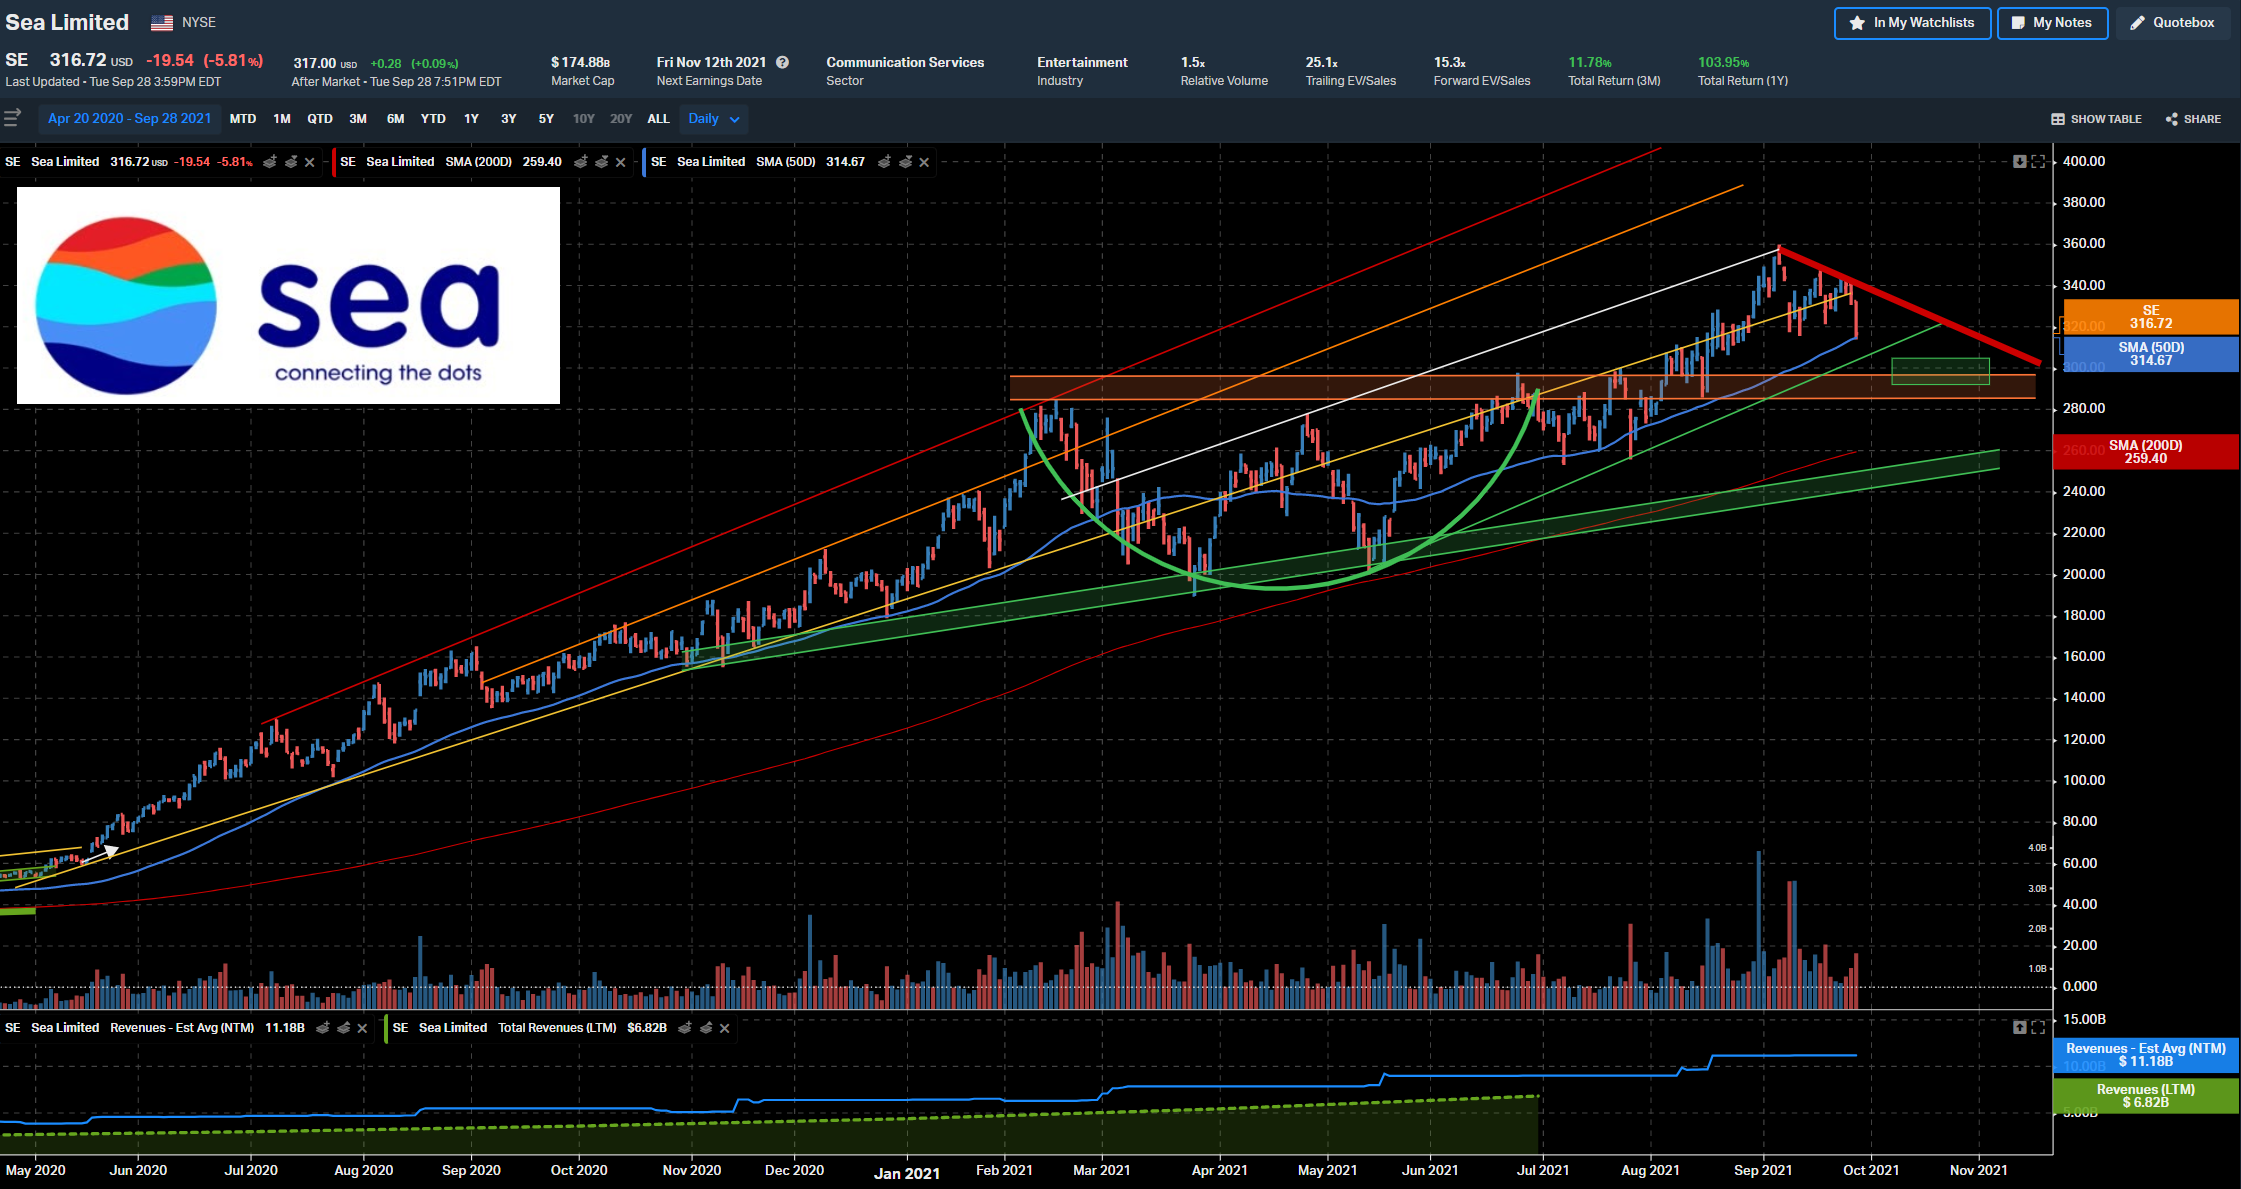This screenshot has width=2241, height=1189.
Task: Open stacked layers icon for Total Revenues LTM
Action: point(706,1028)
